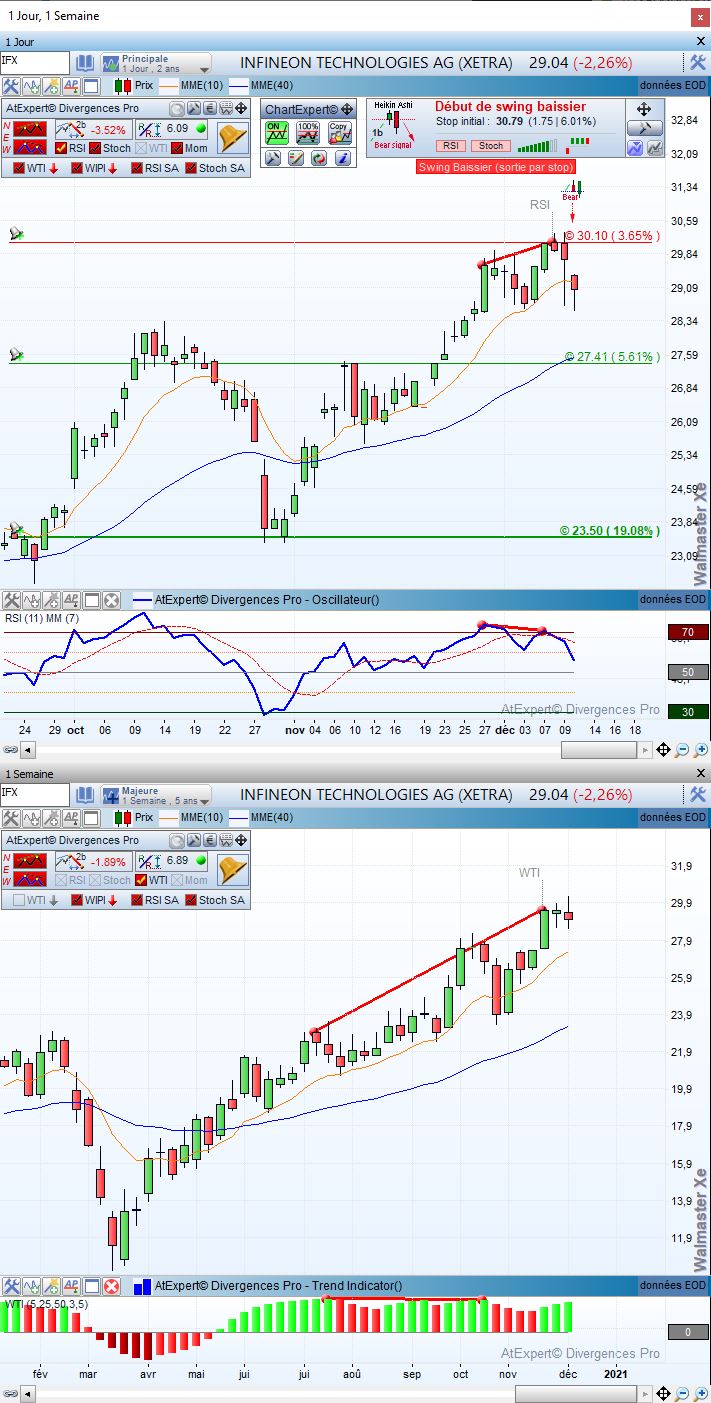Click données EOD label on weekly Trend Indicator
This screenshot has width=711, height=1403.
coord(673,1286)
